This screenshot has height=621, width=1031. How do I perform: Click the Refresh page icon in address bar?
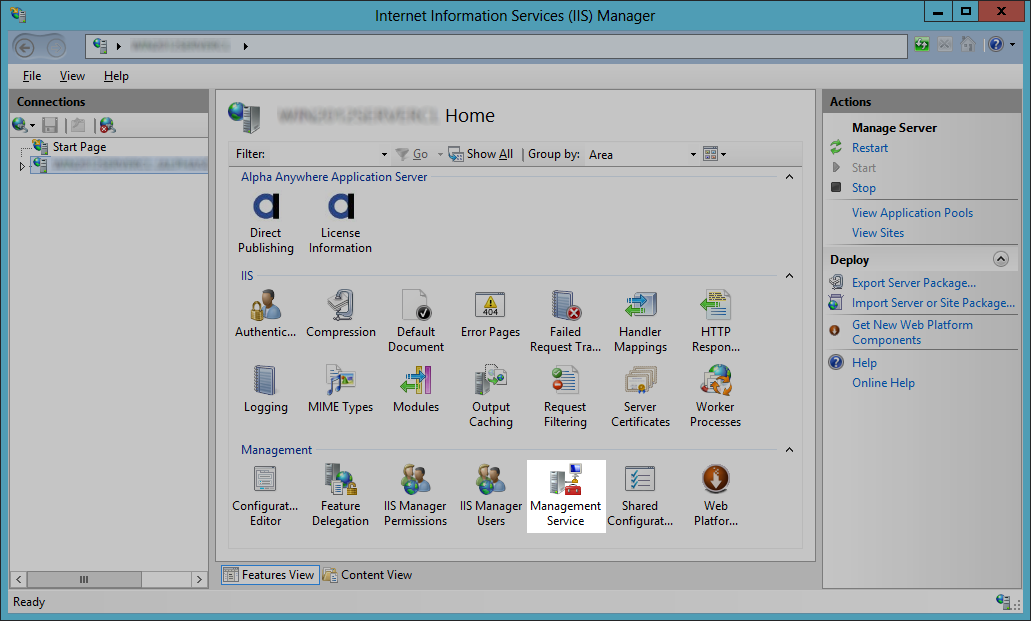coord(922,45)
